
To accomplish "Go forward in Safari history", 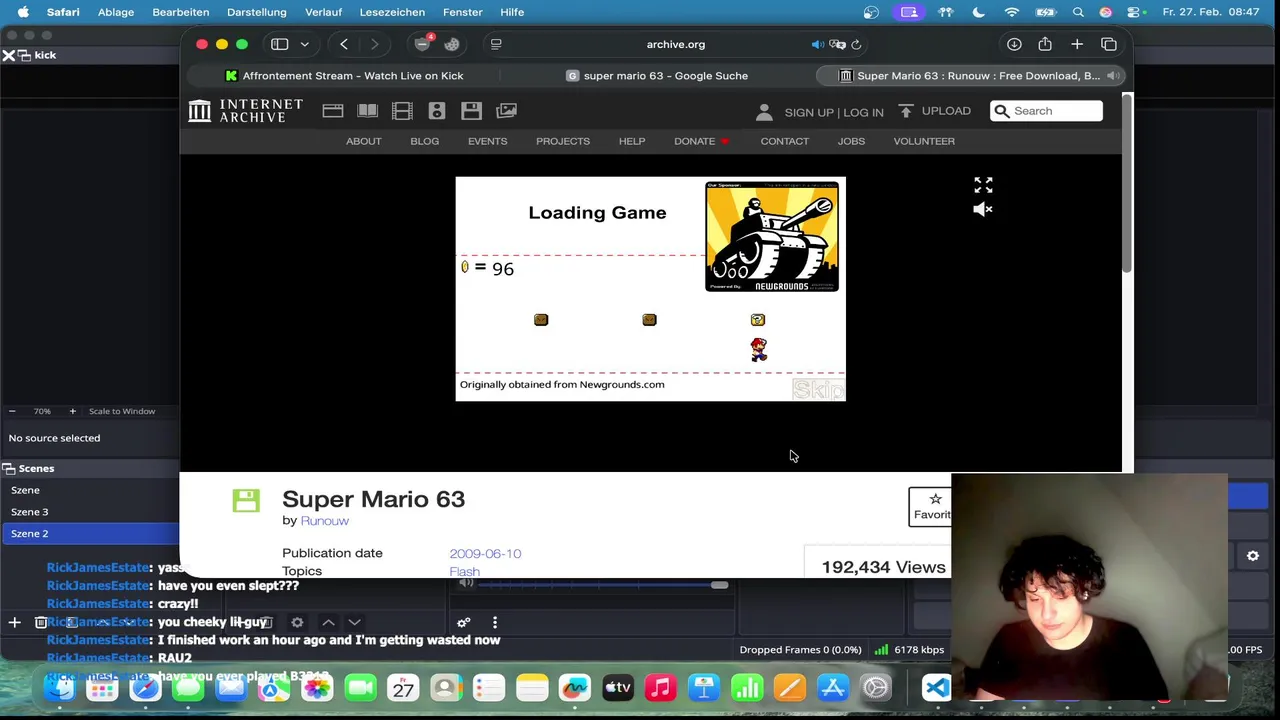I will click(x=374, y=44).
